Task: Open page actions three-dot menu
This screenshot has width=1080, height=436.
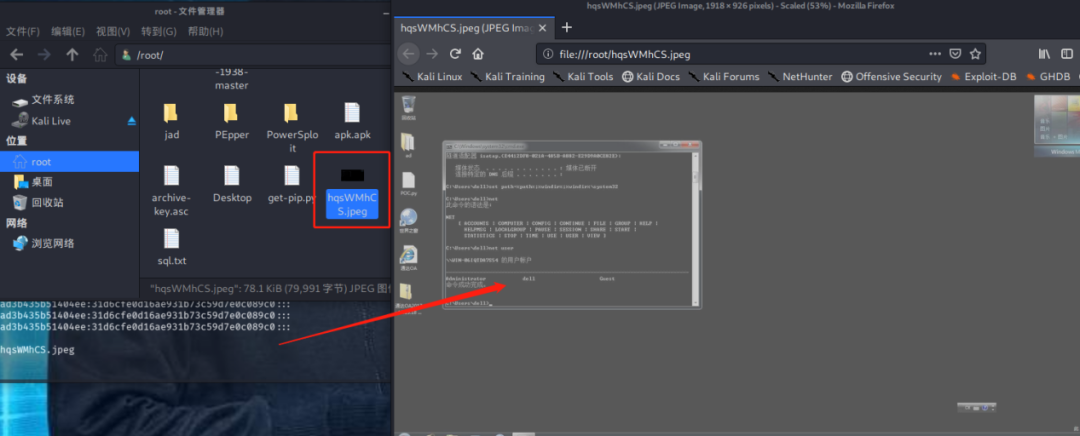Action: (935, 54)
